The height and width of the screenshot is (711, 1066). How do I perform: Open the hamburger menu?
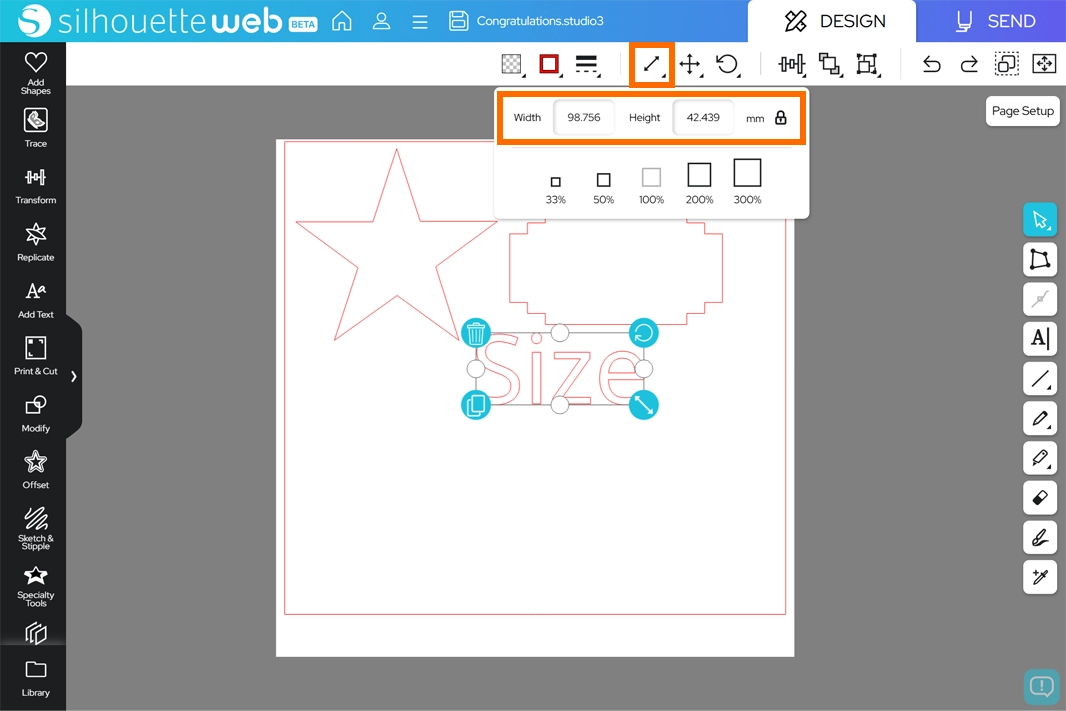[x=420, y=21]
